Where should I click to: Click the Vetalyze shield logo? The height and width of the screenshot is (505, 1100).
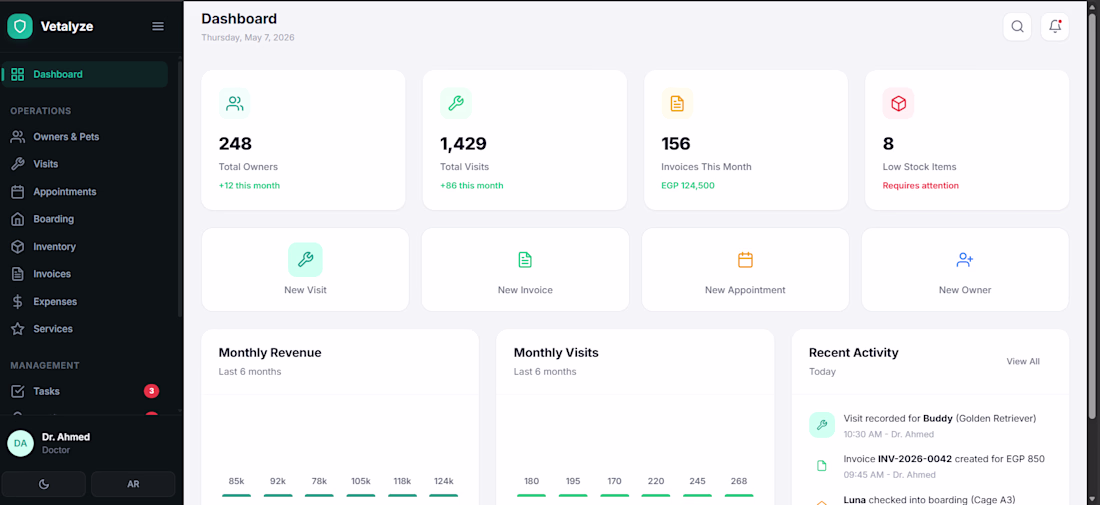coord(20,27)
